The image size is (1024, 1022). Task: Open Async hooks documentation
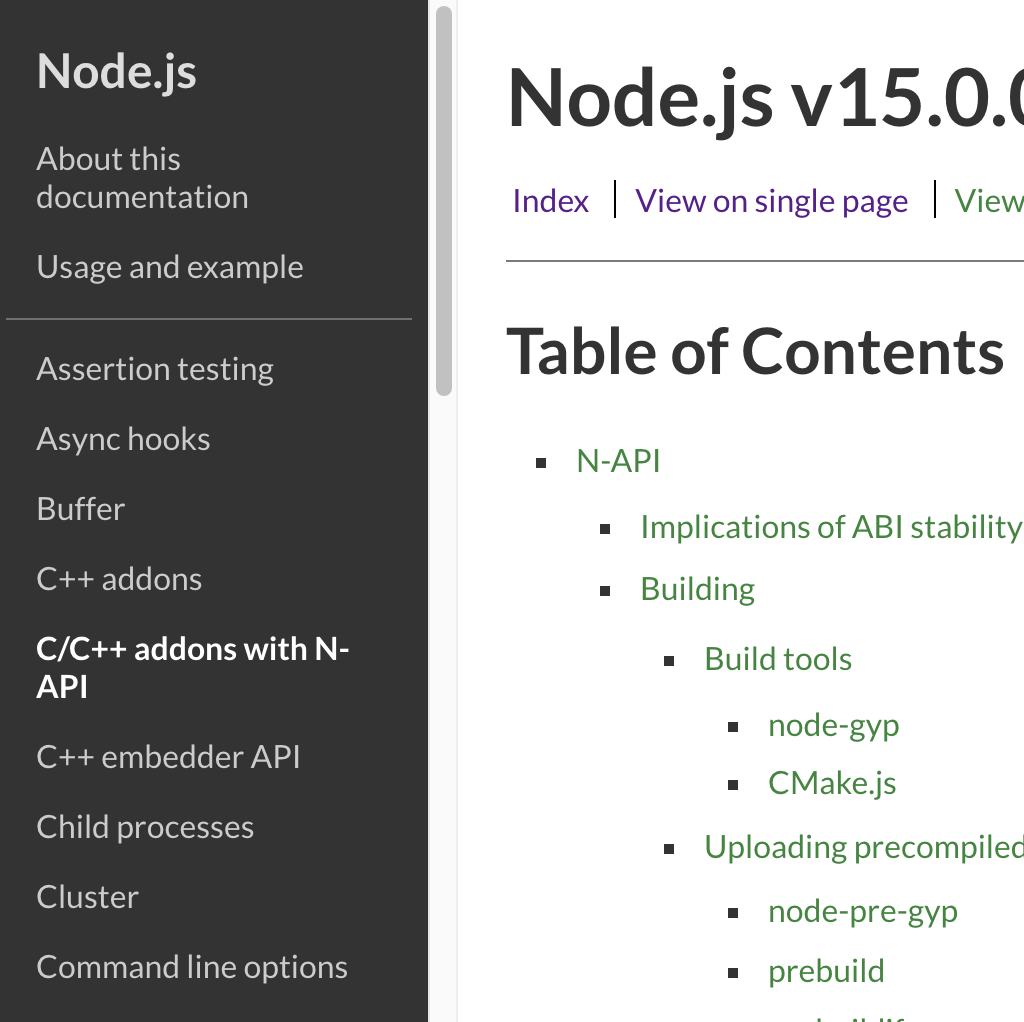click(123, 439)
